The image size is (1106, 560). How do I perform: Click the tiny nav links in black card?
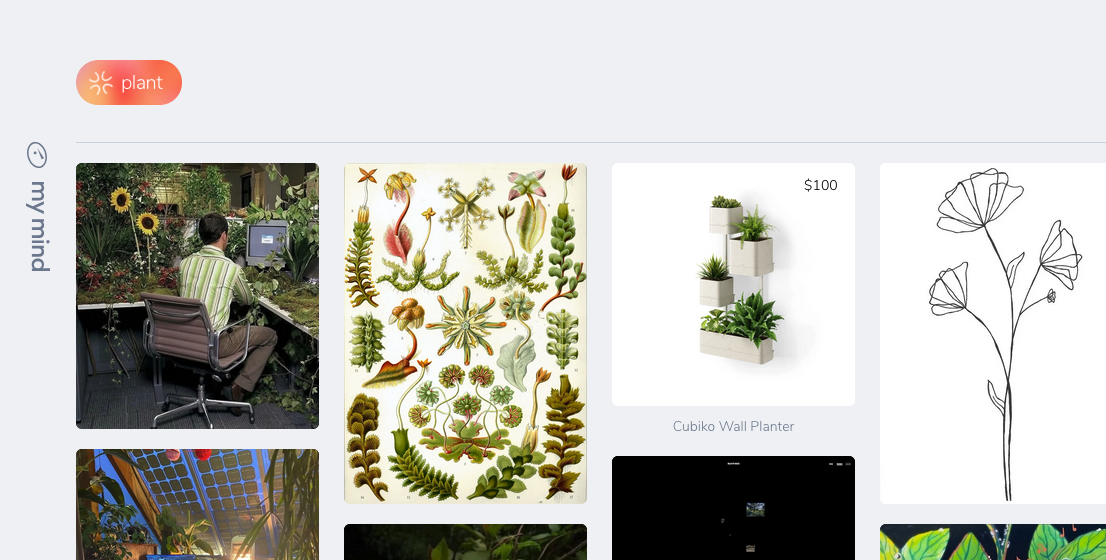pos(839,463)
